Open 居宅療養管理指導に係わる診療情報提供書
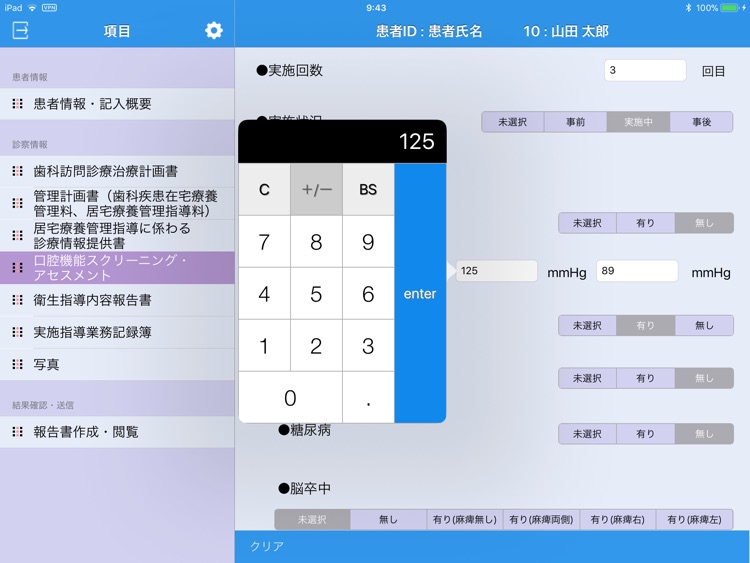Image resolution: width=750 pixels, height=563 pixels. coord(117,235)
